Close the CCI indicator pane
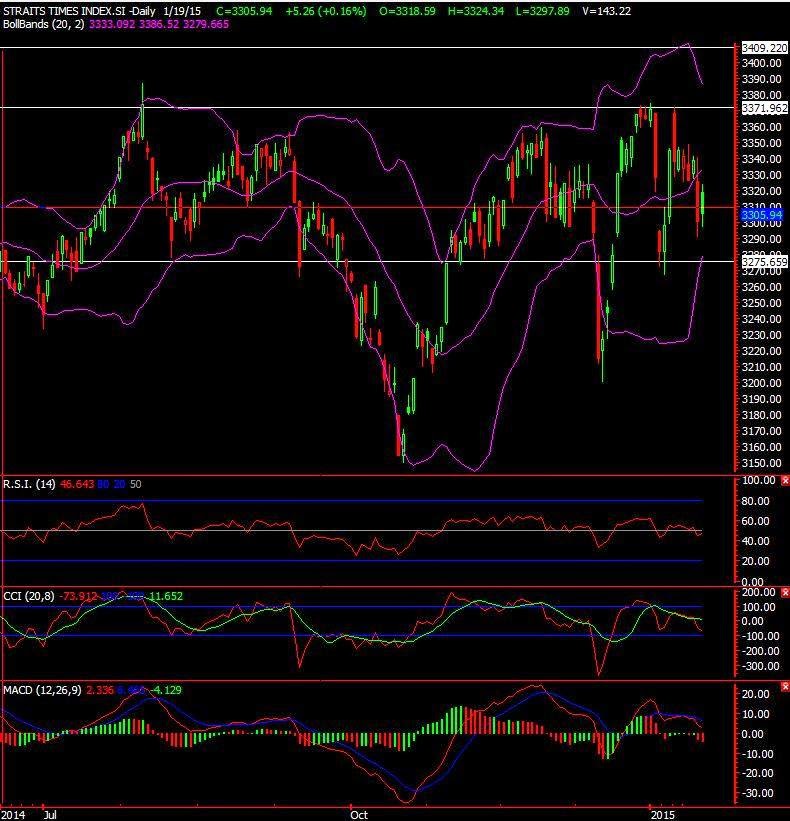The height and width of the screenshot is (821, 790). (x=785, y=593)
